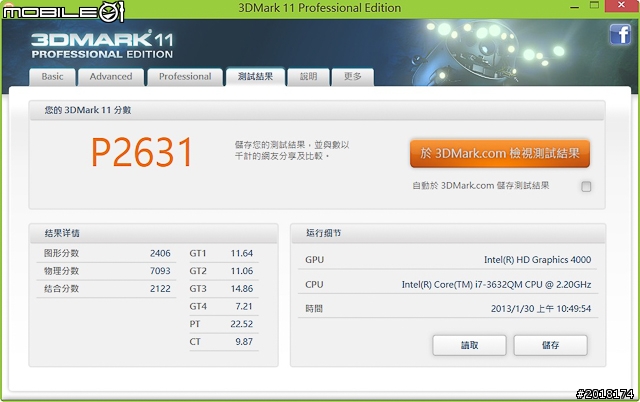Select the CT value 9.87
This screenshot has height=402, width=640.
click(x=244, y=342)
